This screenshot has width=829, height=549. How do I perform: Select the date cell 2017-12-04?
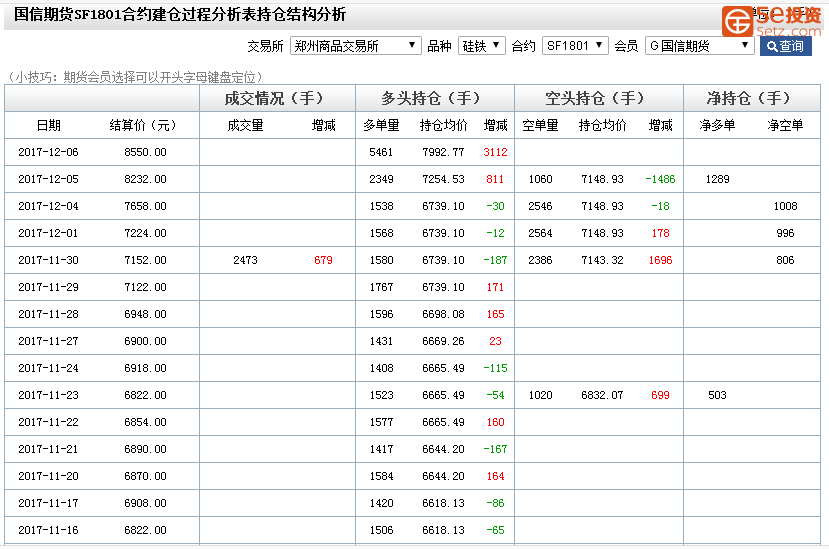(48, 206)
